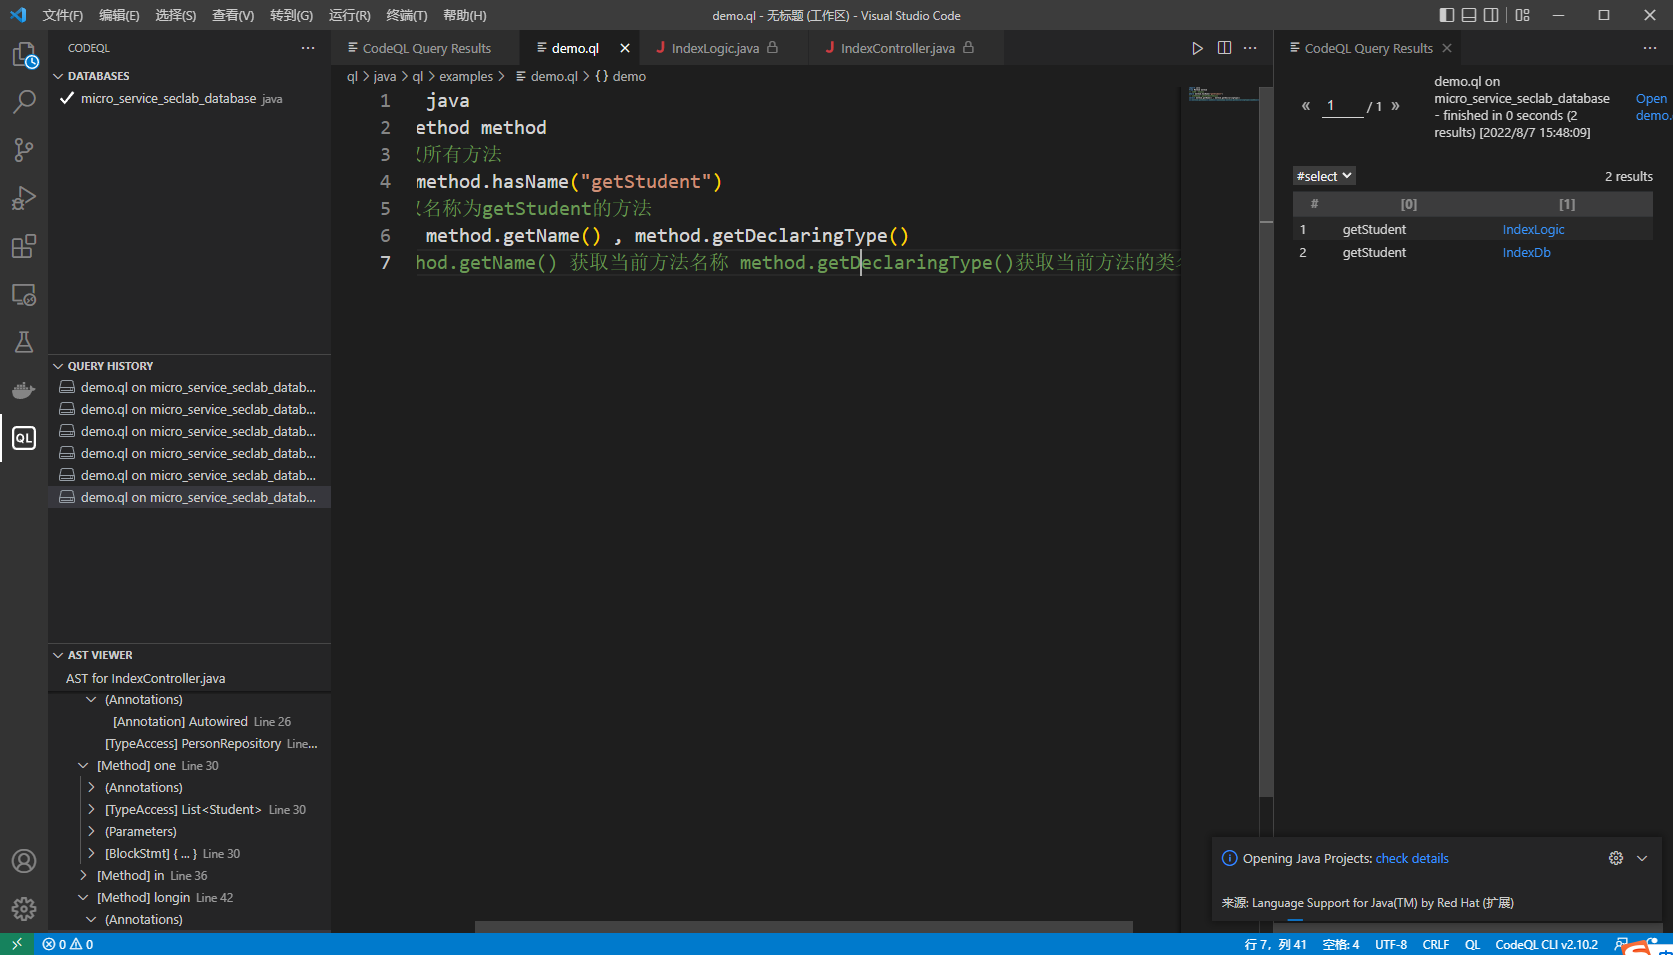This screenshot has width=1673, height=955.
Task: Open the Accounts menu icon
Action: 24,861
